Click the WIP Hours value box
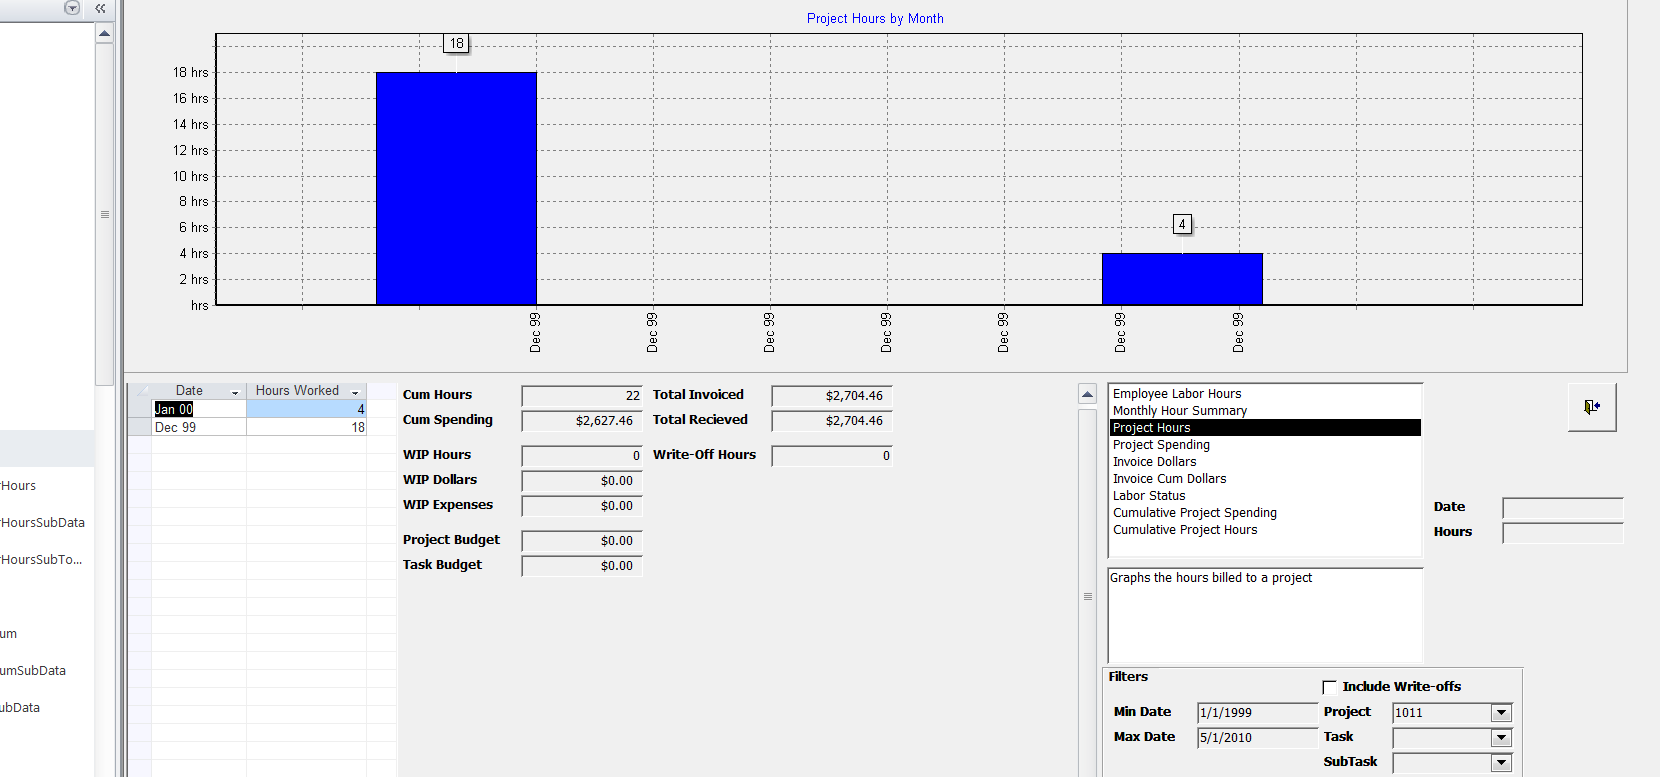This screenshot has height=777, width=1660. pyautogui.click(x=582, y=456)
